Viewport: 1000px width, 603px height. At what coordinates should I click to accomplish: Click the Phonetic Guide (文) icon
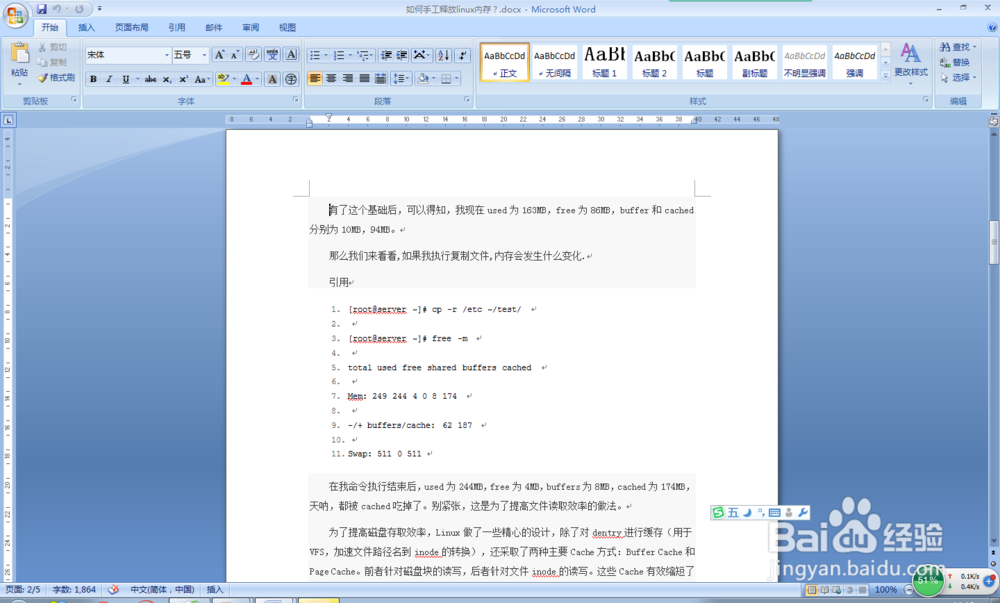pyautogui.click(x=272, y=55)
